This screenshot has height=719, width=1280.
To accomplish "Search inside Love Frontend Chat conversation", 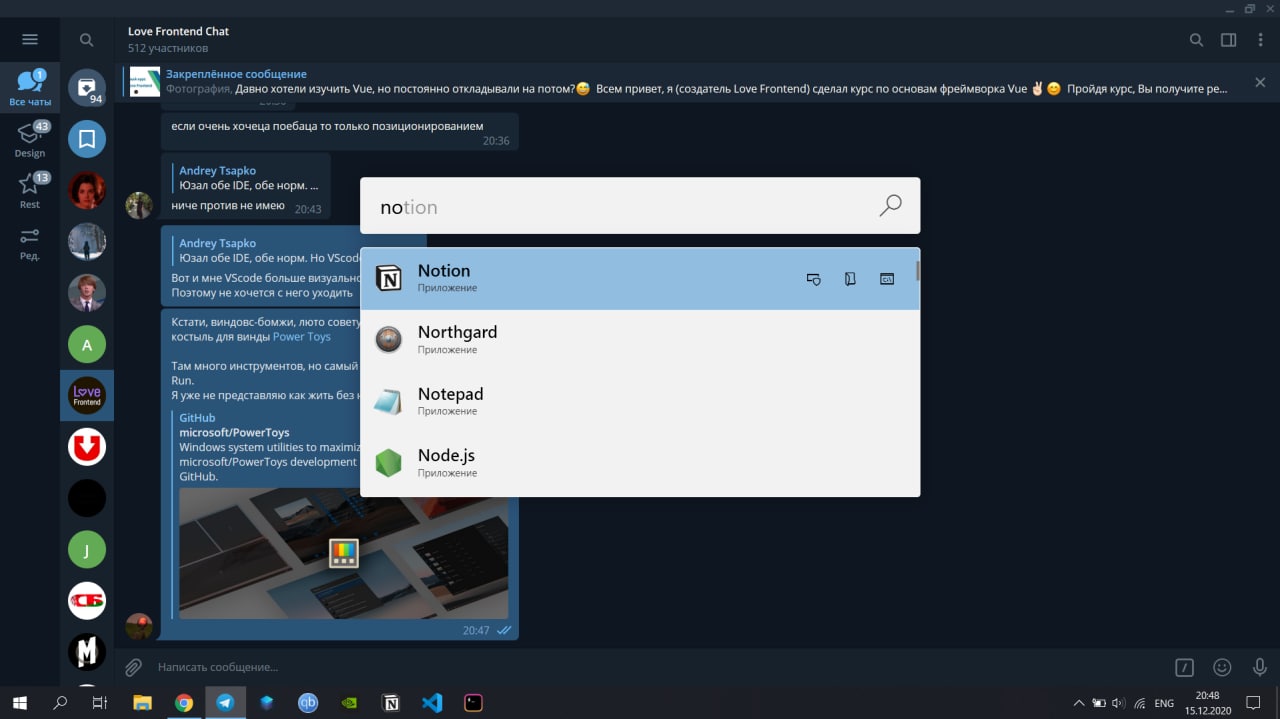I will (x=1196, y=40).
